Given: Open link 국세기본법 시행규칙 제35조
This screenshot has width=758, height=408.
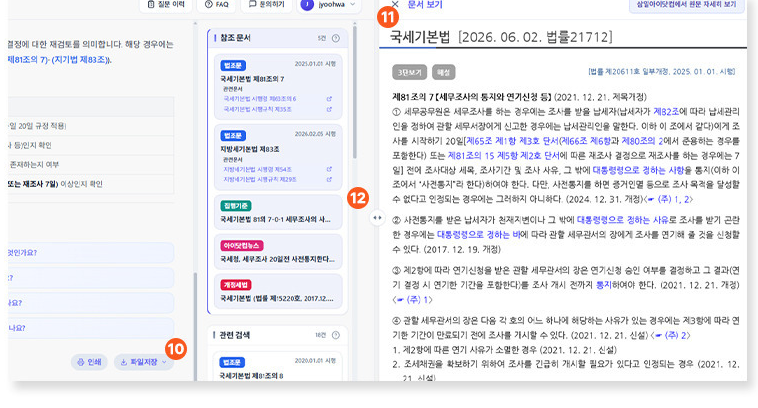Looking at the screenshot, I should [x=257, y=109].
